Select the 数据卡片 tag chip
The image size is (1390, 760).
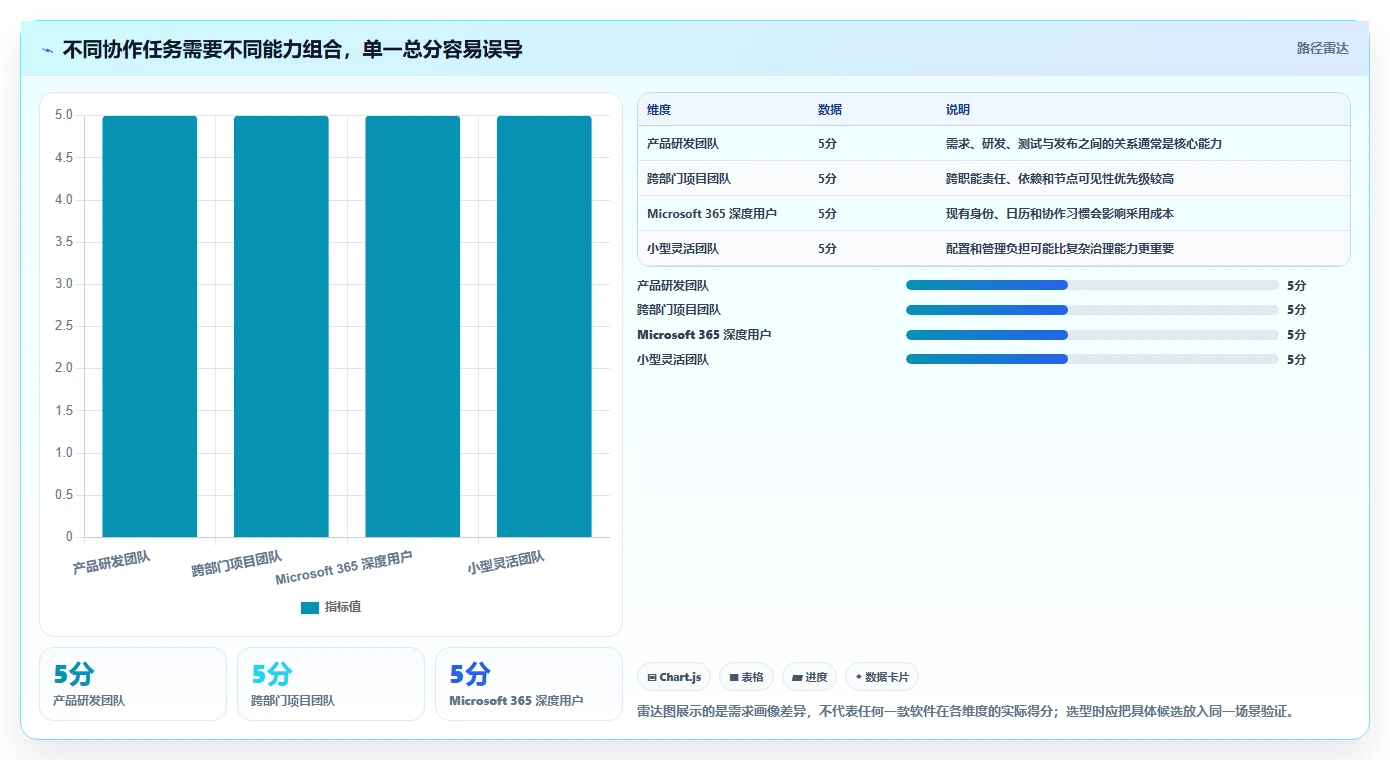tap(882, 677)
